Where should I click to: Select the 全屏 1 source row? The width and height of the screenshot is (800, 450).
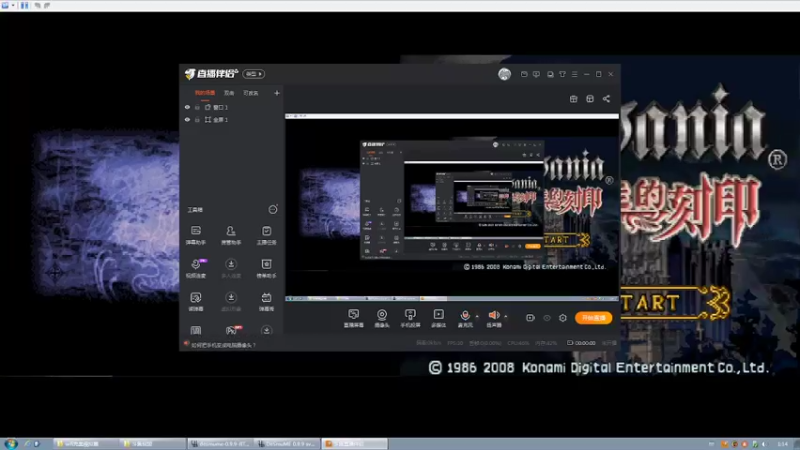coord(232,120)
